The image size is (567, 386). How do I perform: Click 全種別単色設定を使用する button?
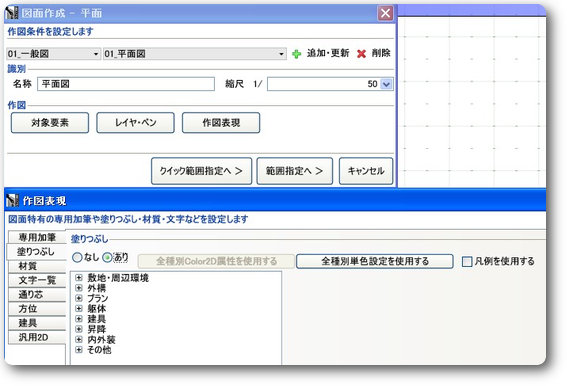point(375,261)
